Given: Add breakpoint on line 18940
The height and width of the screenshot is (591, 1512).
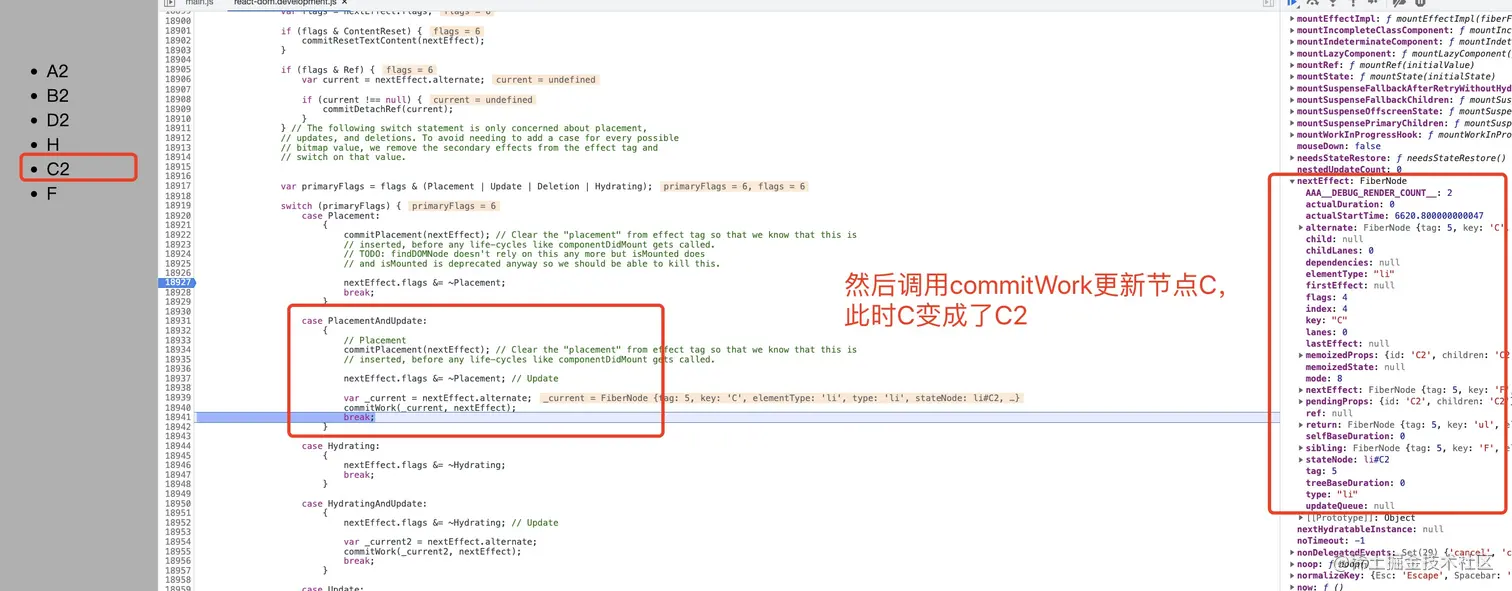Looking at the screenshot, I should click(178, 407).
